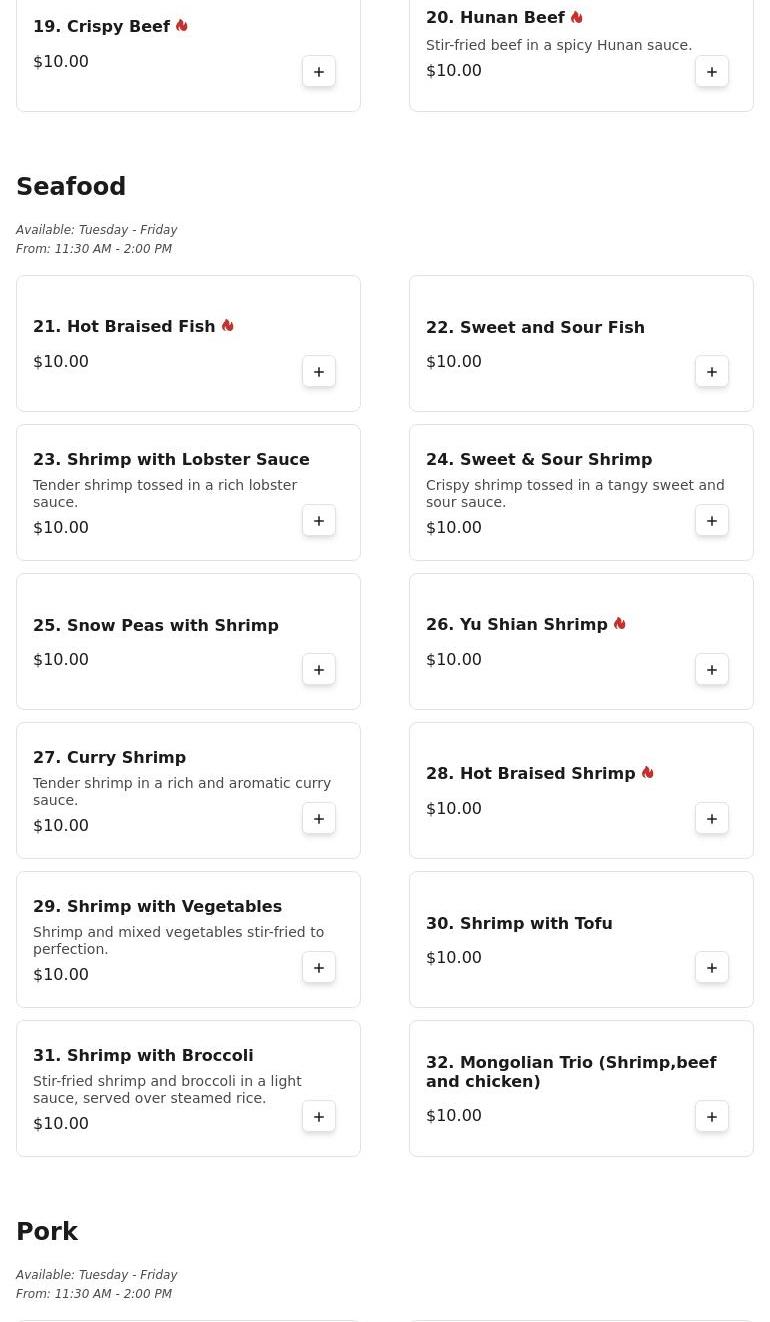This screenshot has width=770, height=1322.
Task: Add Sweet & Sour Shrimp to order
Action: click(712, 521)
